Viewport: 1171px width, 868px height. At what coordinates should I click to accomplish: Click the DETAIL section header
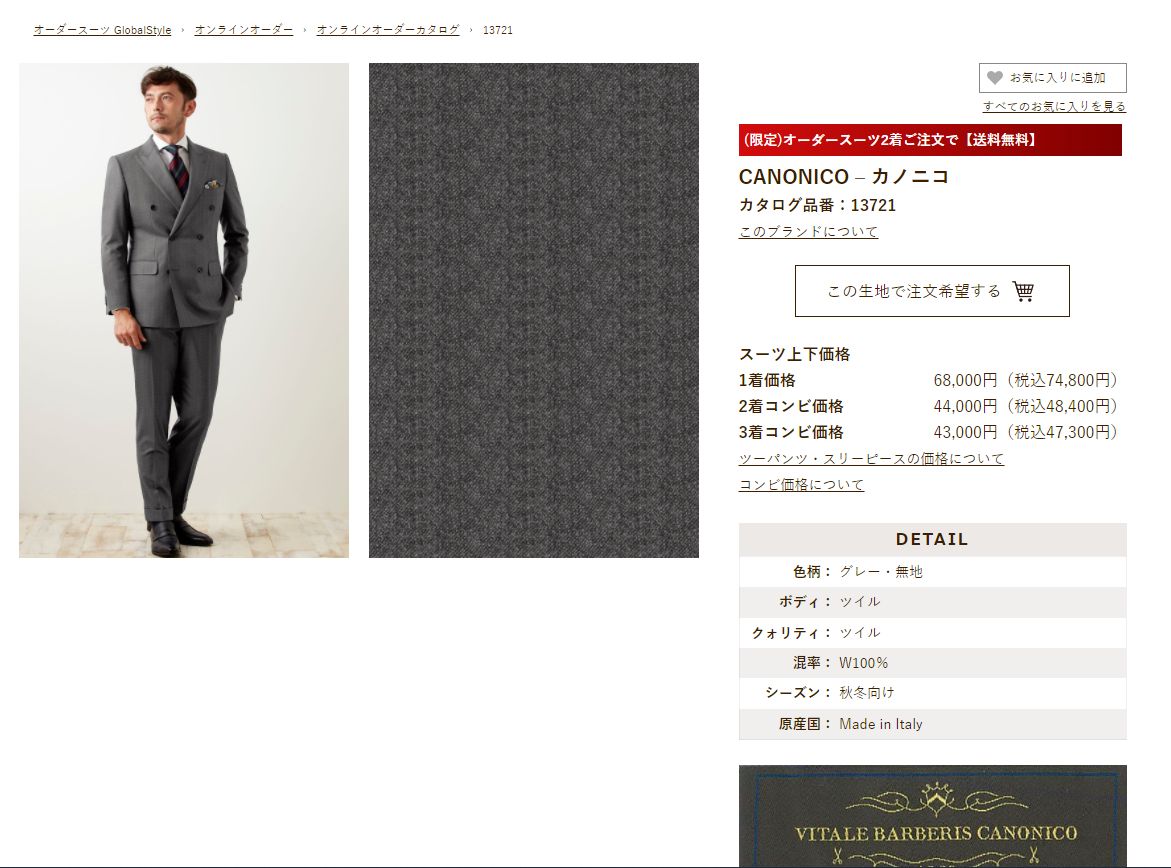click(933, 539)
